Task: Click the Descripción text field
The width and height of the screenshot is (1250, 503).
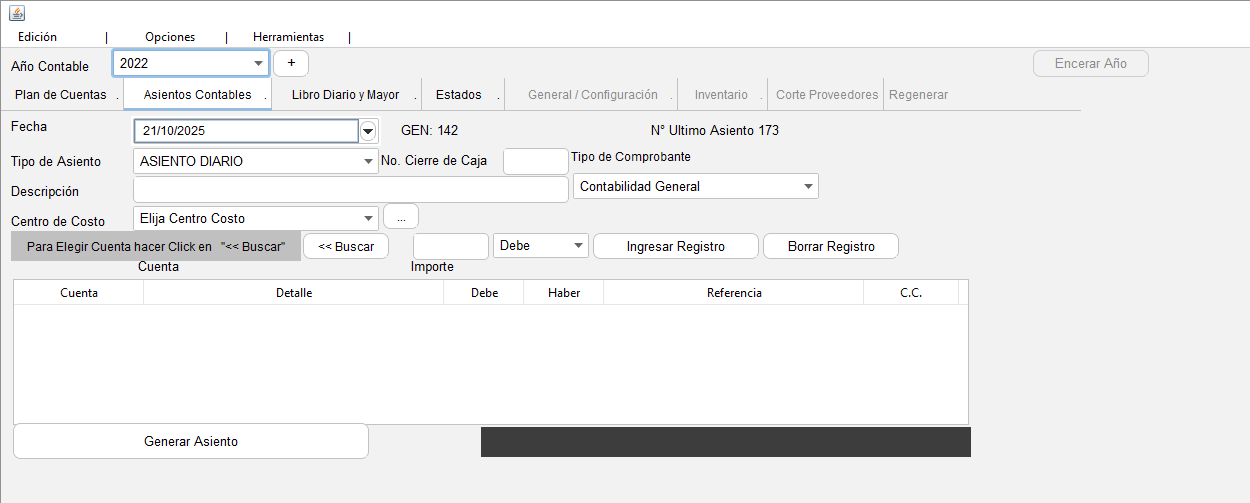Action: [350, 190]
